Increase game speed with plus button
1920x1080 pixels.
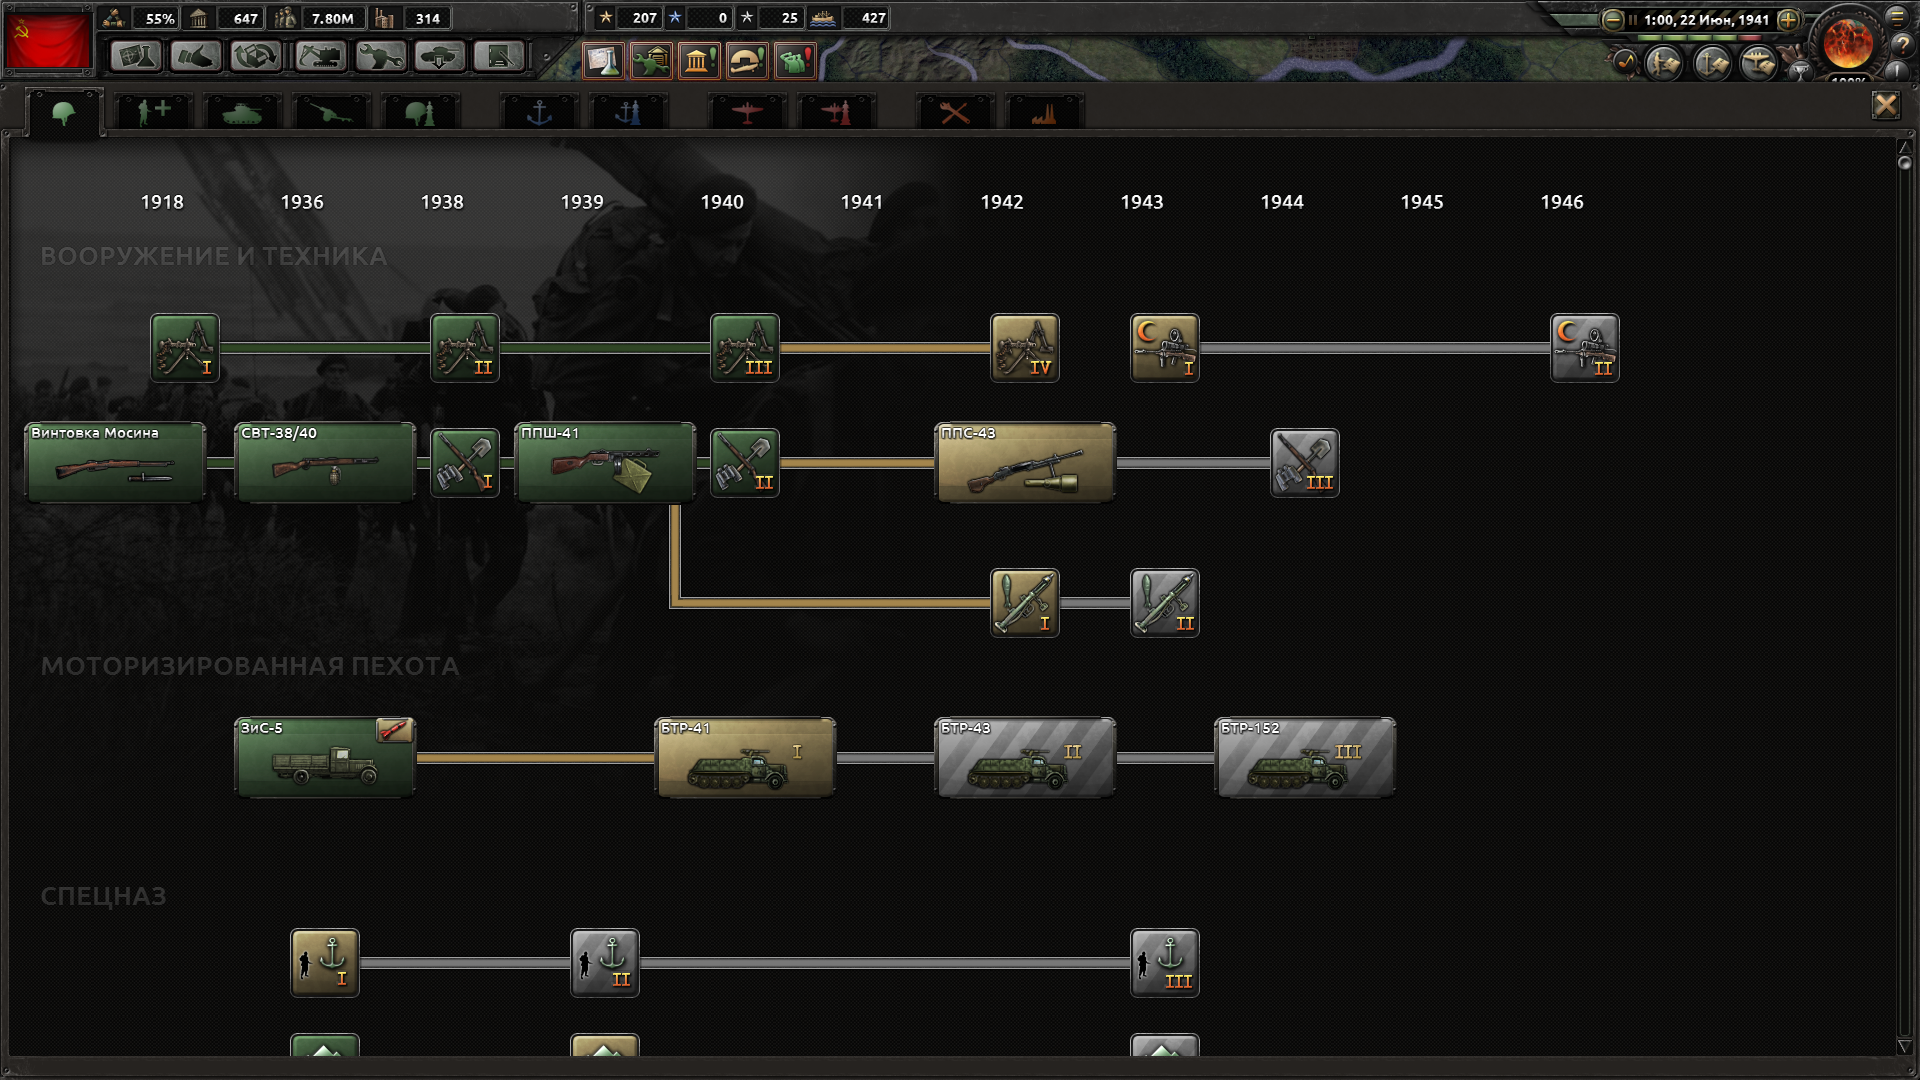[1788, 20]
